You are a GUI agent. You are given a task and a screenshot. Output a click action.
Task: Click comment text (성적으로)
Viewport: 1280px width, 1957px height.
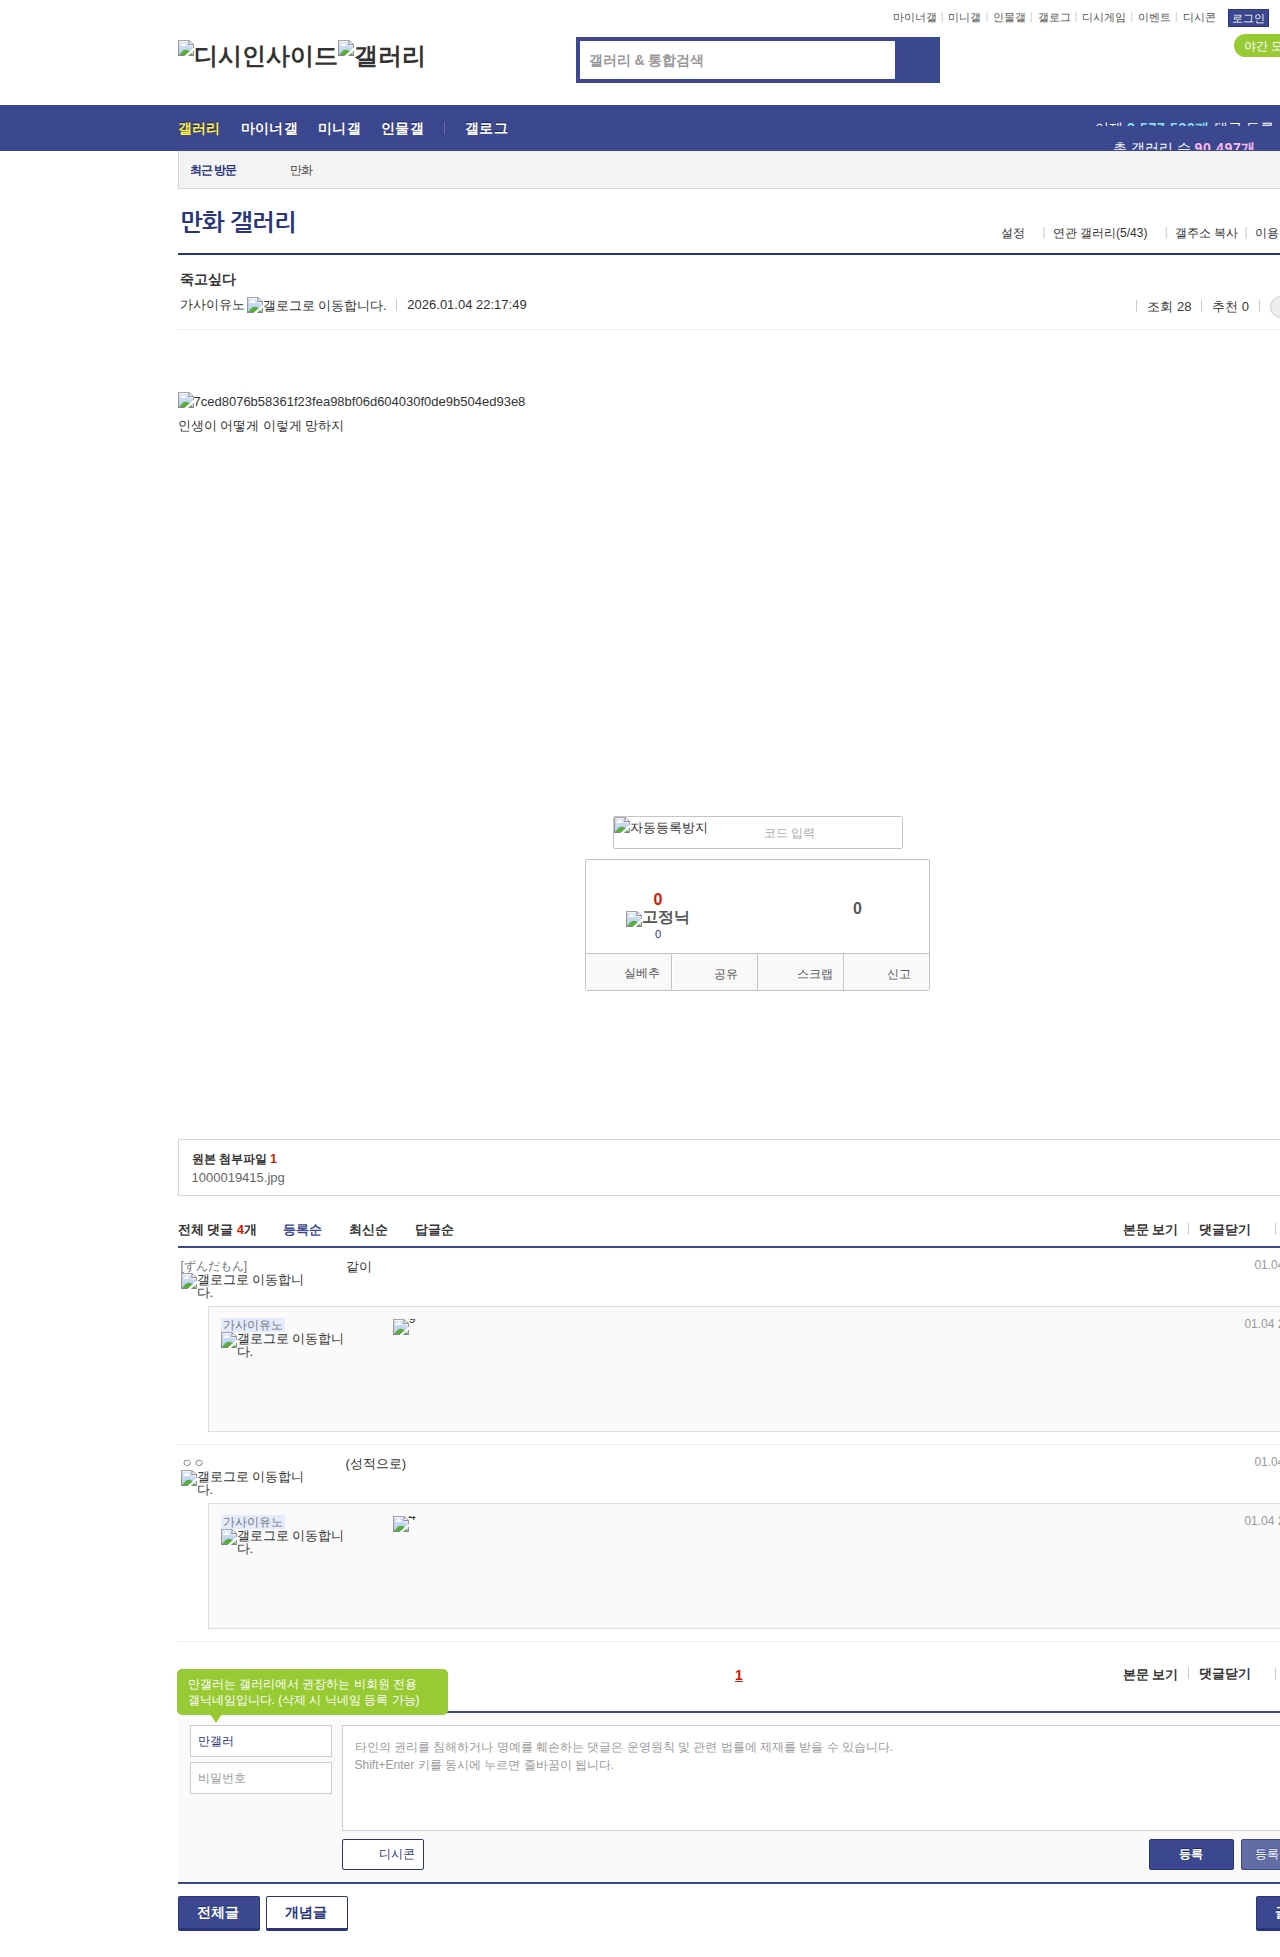376,1463
